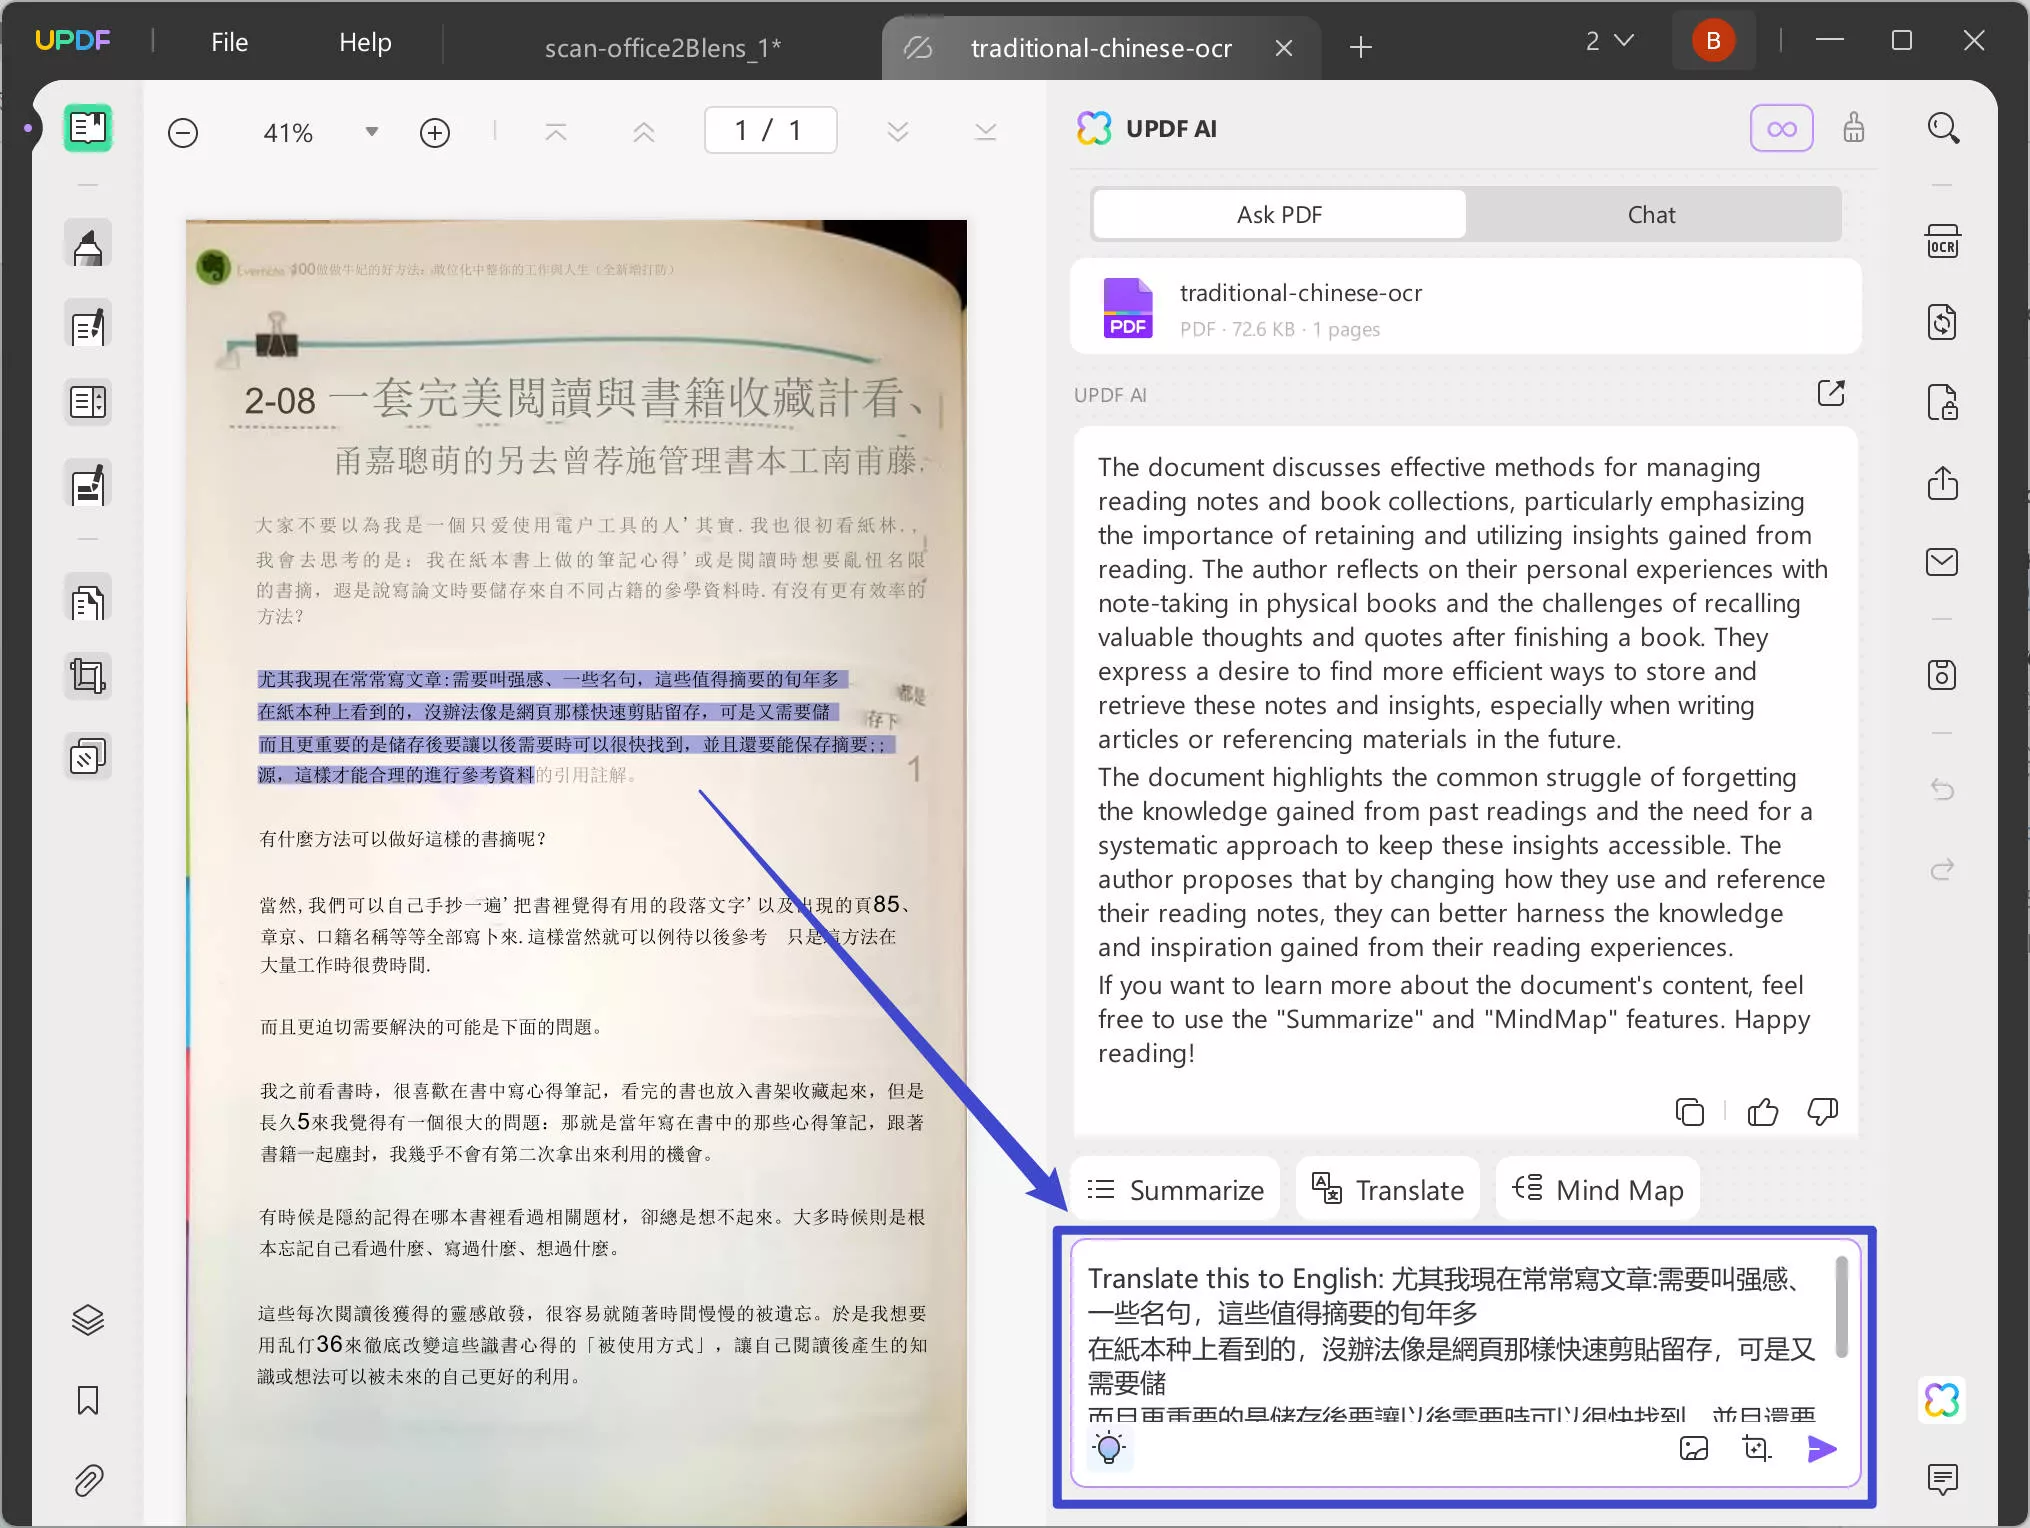Viewport: 2030px width, 1528px height.
Task: Switch to the Chat tab
Action: 1651,213
